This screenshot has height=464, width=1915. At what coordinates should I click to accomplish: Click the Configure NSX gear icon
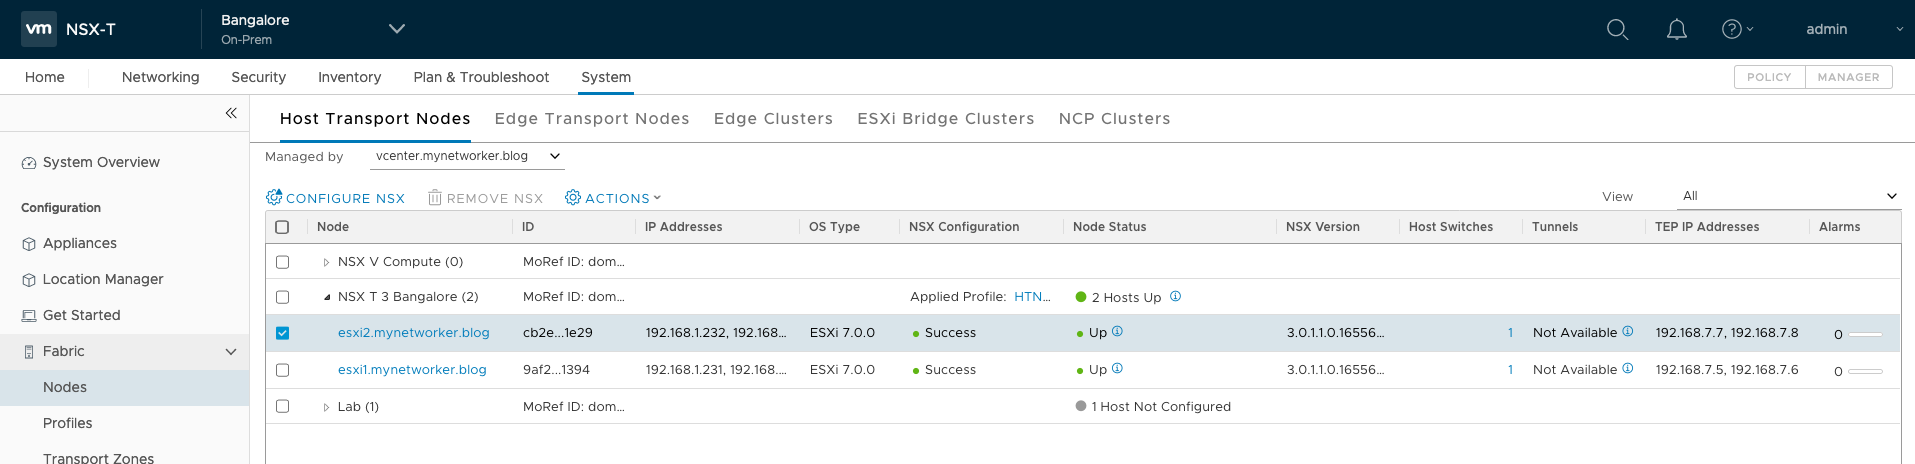[x=274, y=198]
